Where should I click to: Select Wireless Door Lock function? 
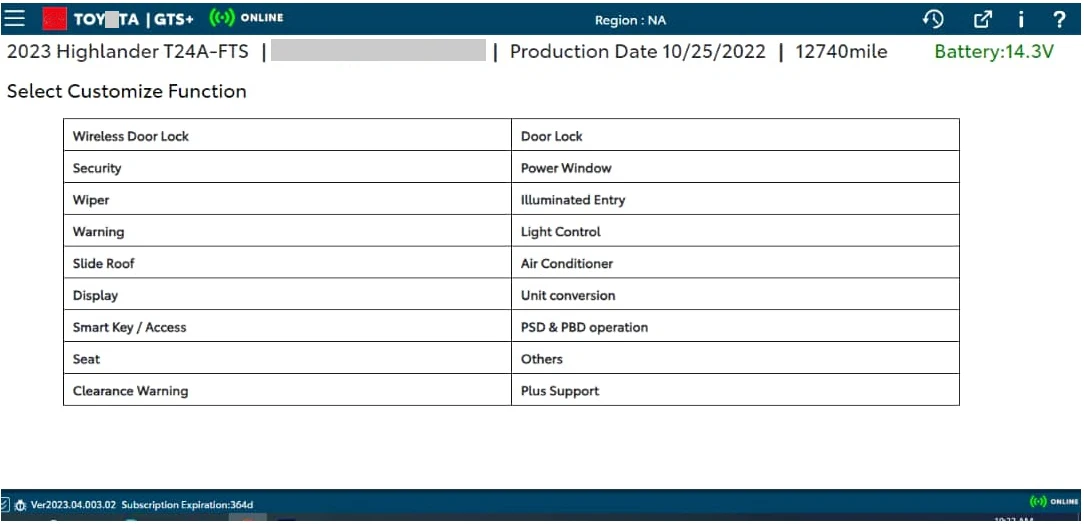click(287, 135)
